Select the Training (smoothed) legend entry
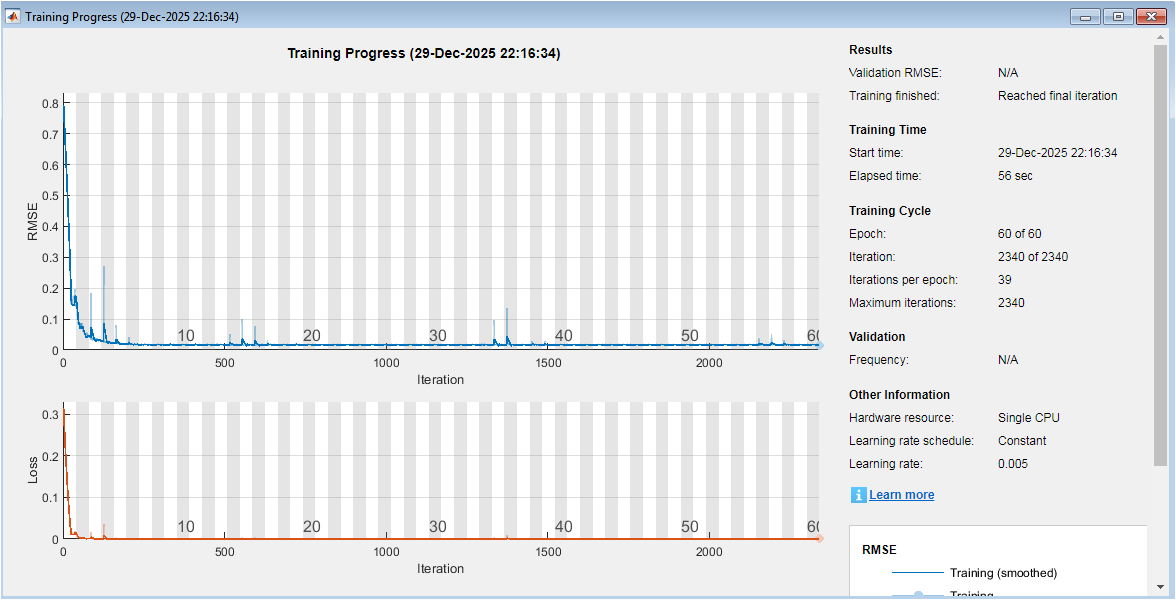 pos(1003,573)
